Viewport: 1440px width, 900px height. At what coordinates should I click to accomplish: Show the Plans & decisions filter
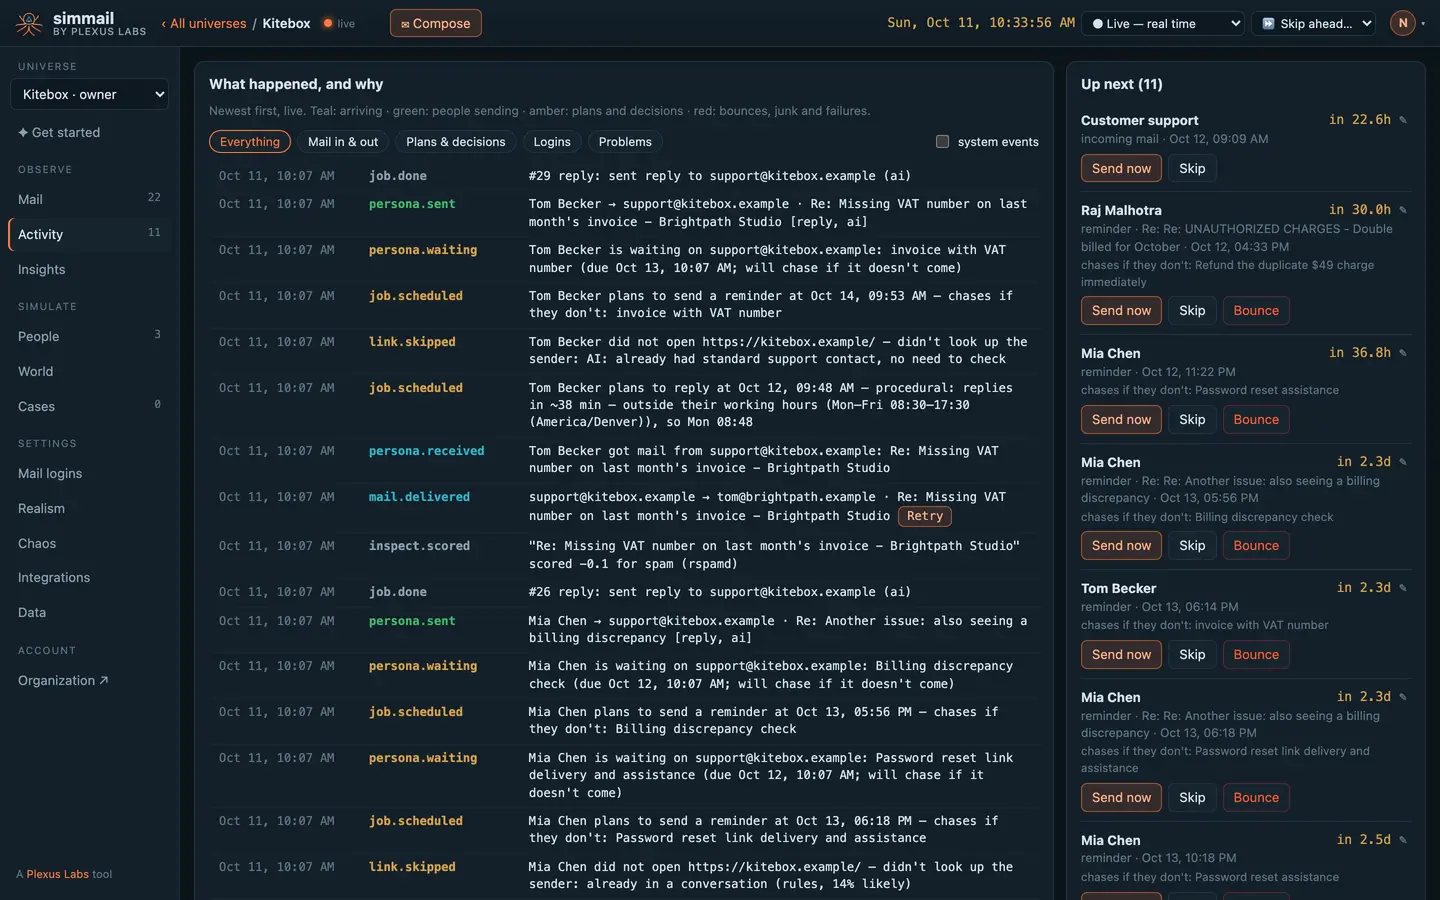[456, 142]
